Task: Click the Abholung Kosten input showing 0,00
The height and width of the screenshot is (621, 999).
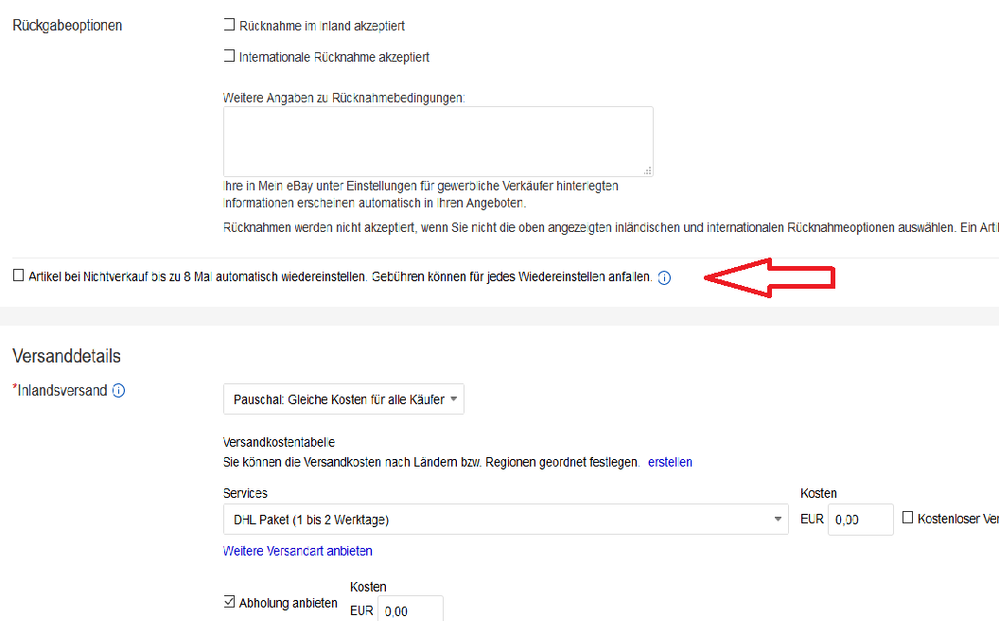Action: [x=410, y=609]
